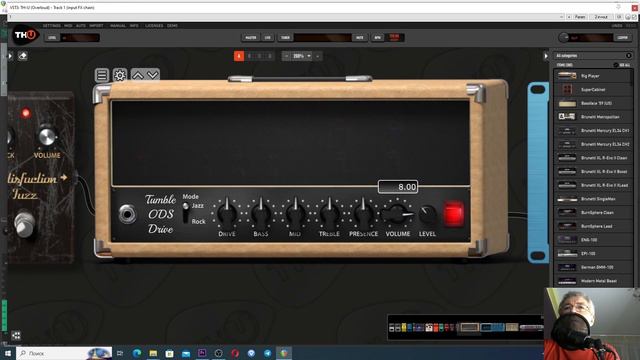Toggle the Mute button

coord(360,38)
